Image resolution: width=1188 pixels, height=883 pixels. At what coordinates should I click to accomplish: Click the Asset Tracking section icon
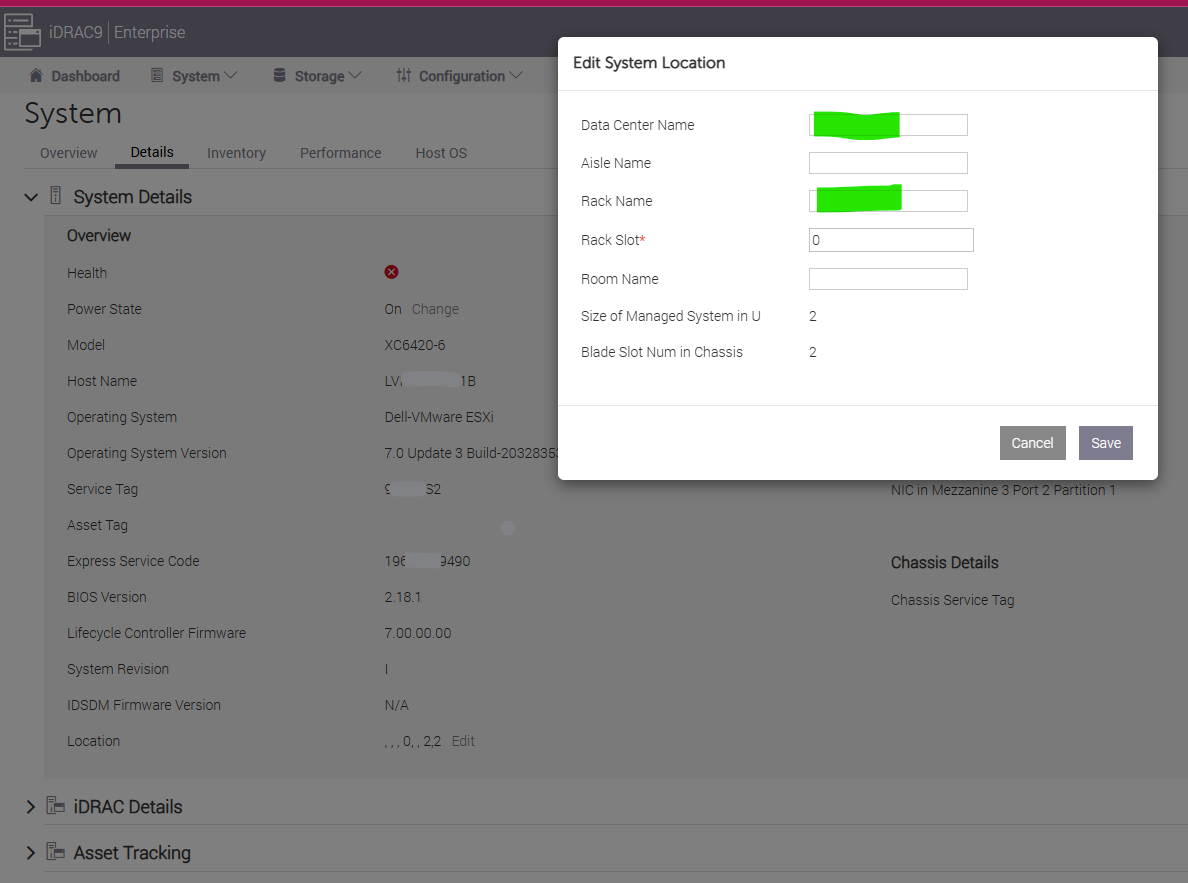pos(55,851)
